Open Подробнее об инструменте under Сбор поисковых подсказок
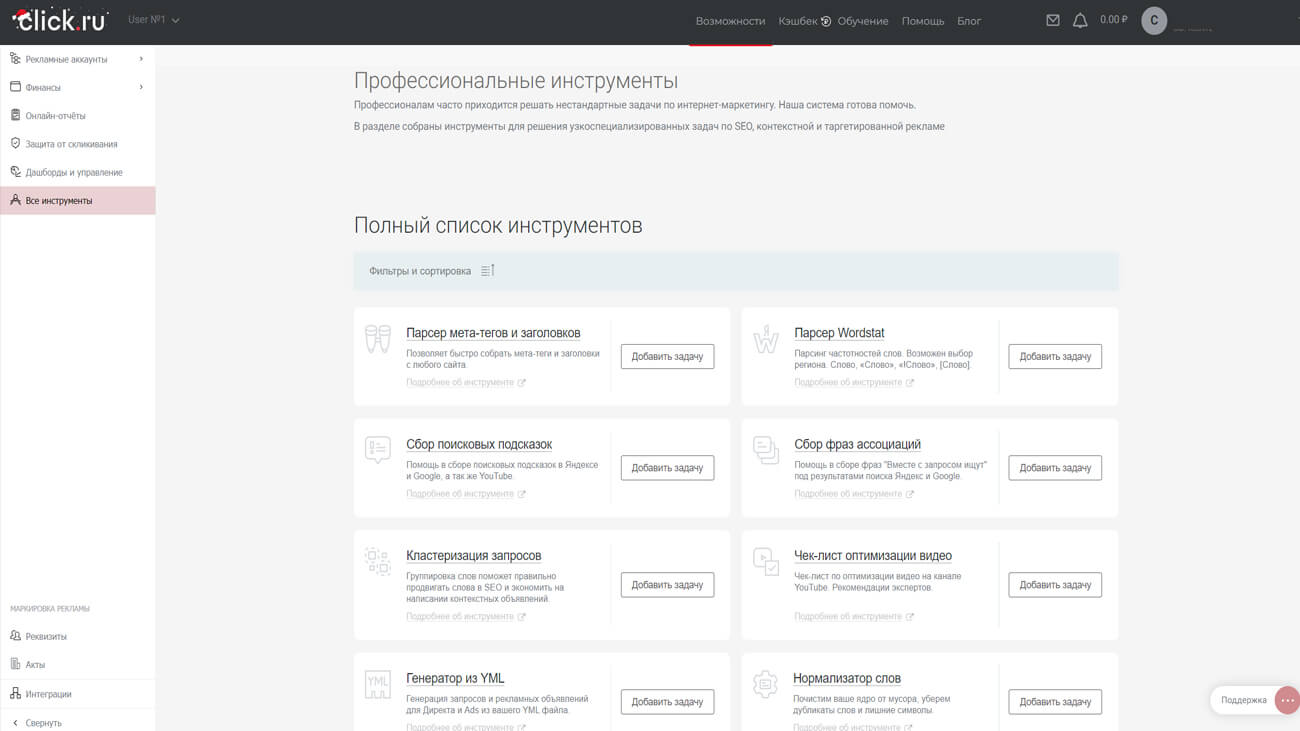This screenshot has height=731, width=1300. point(460,494)
